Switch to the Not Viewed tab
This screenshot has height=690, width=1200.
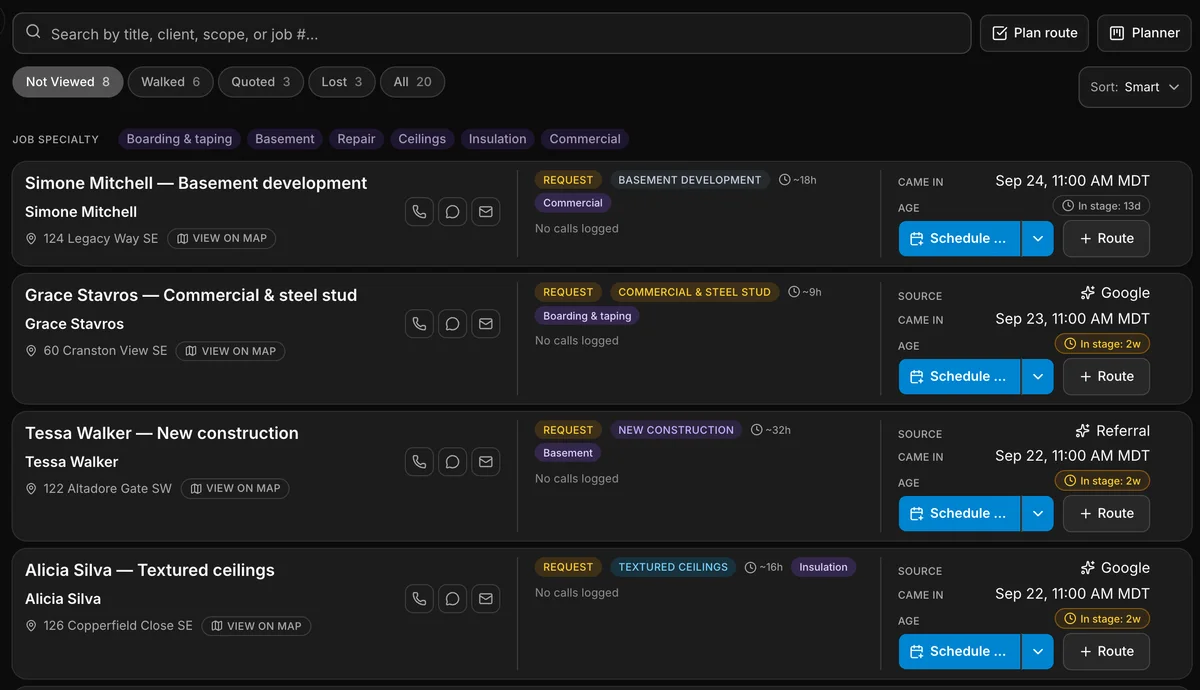click(x=68, y=82)
